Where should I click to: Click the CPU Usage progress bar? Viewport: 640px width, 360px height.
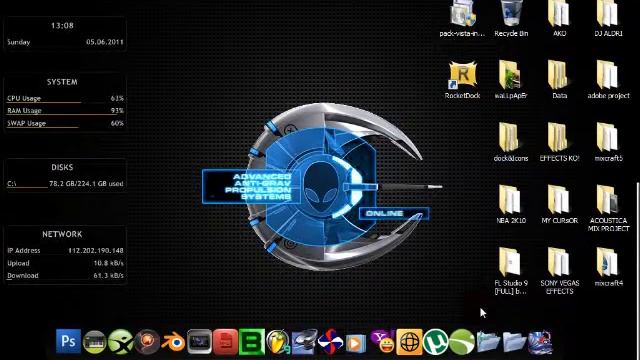coord(65,102)
